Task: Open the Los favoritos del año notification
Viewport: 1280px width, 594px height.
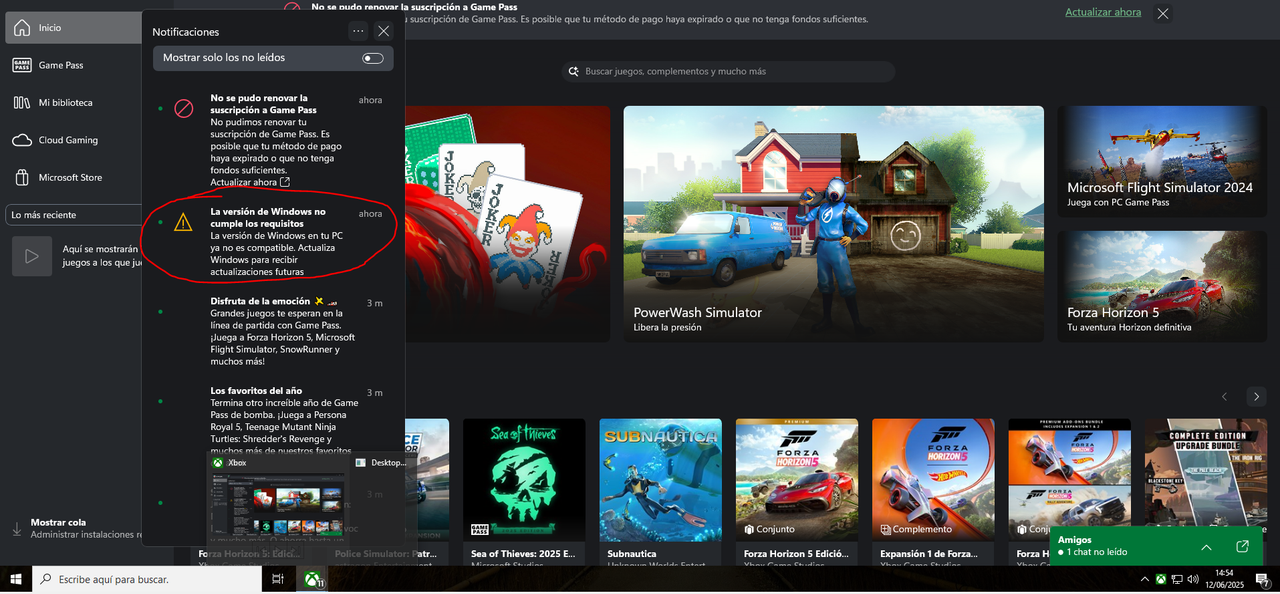Action: 272,420
